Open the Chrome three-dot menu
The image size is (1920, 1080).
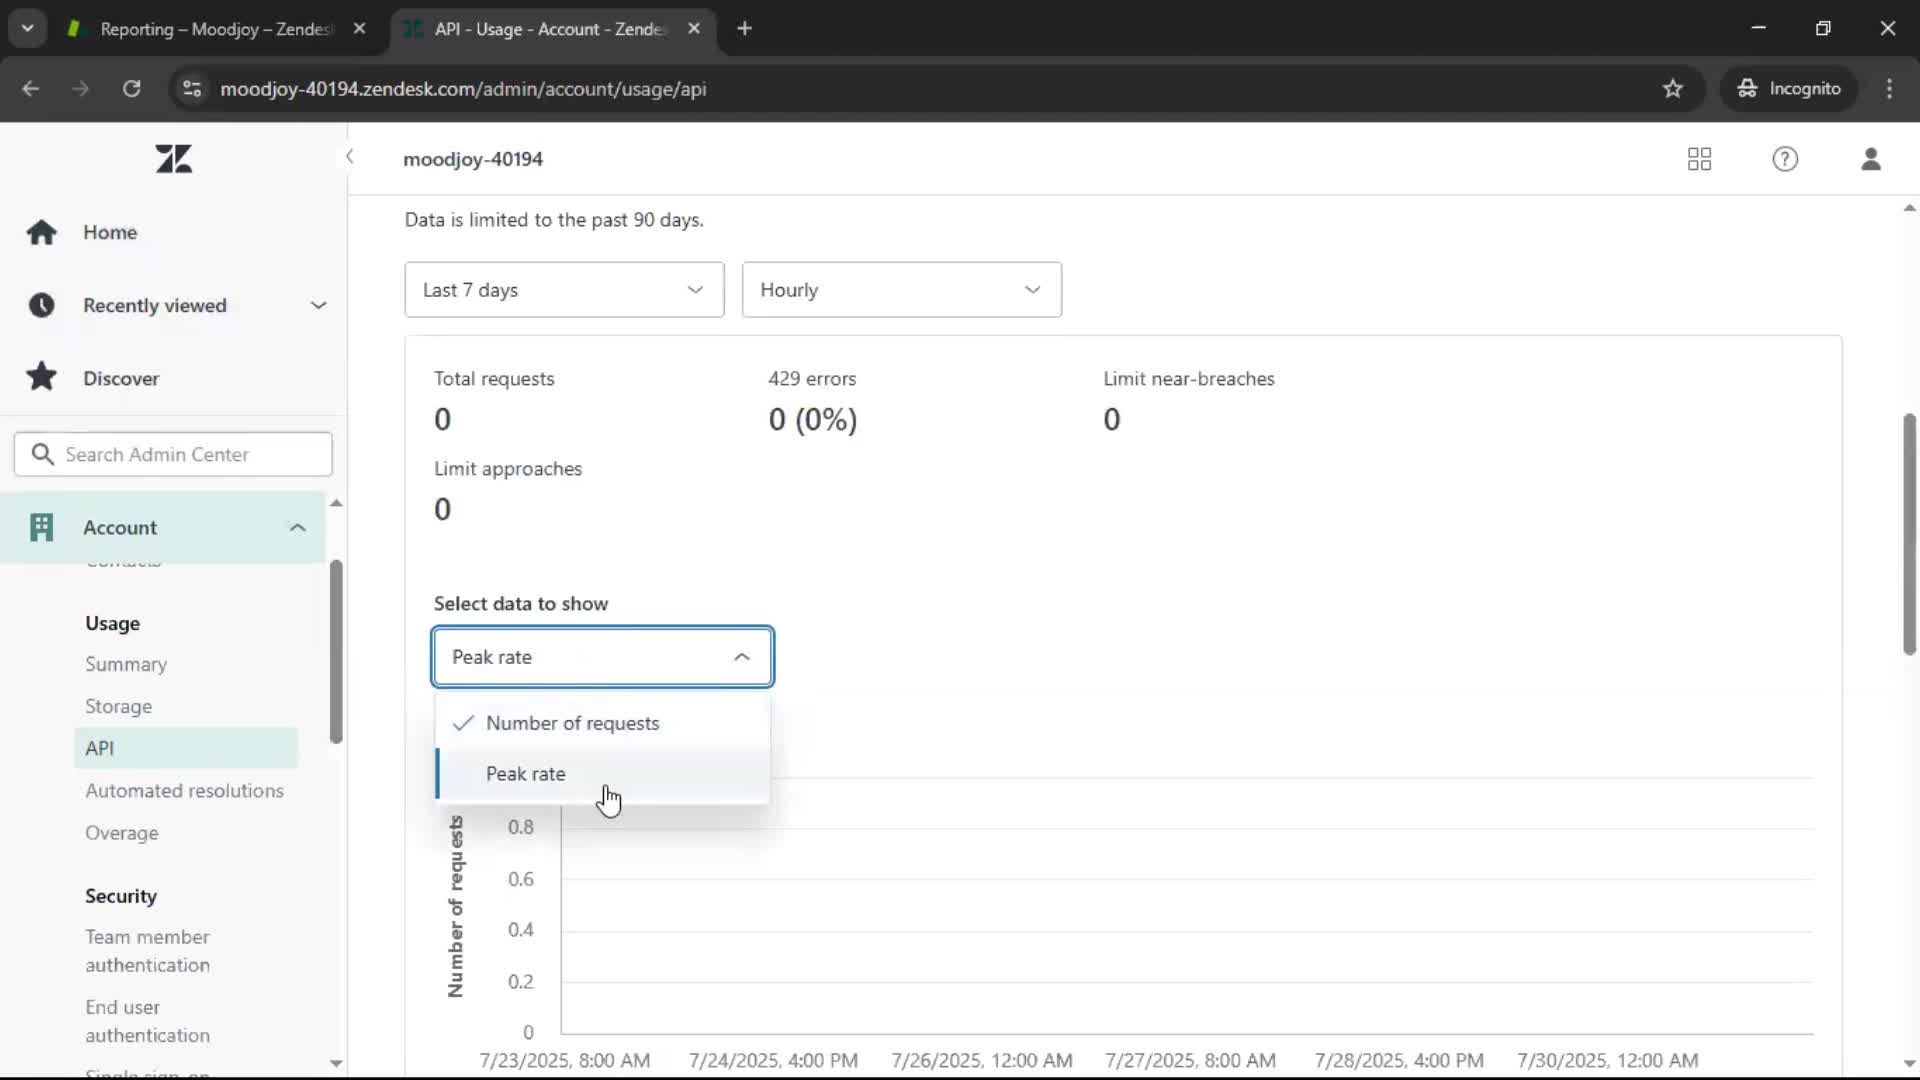click(x=1889, y=89)
